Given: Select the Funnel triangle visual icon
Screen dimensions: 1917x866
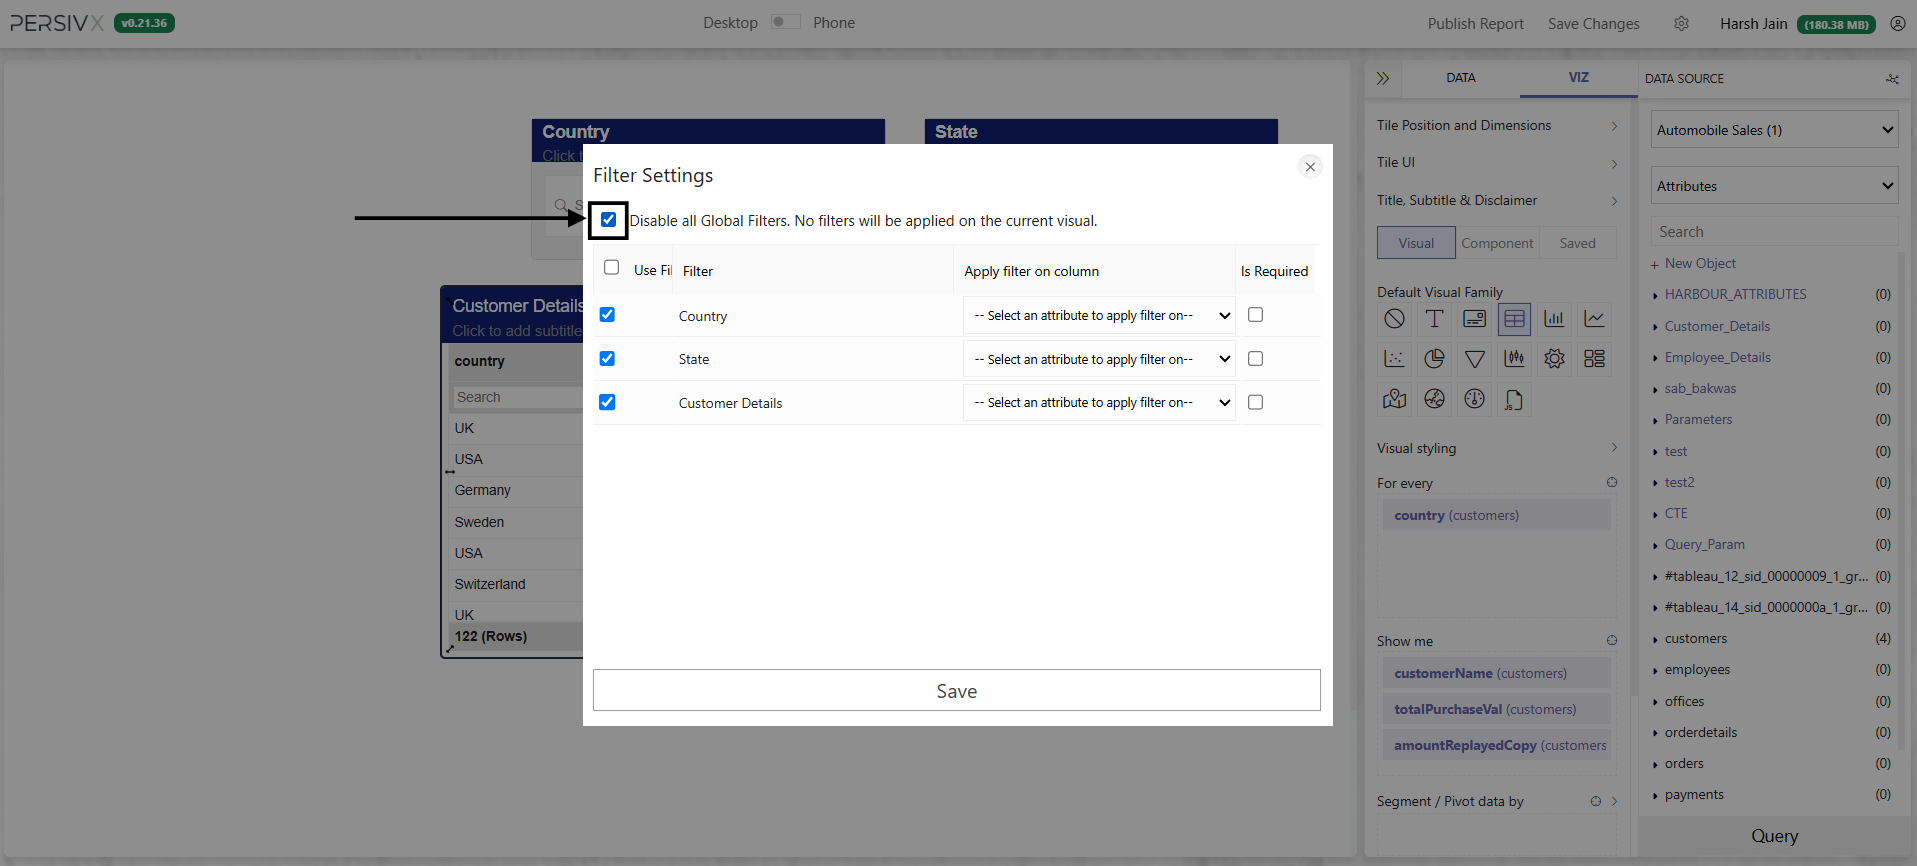Looking at the screenshot, I should (x=1474, y=359).
